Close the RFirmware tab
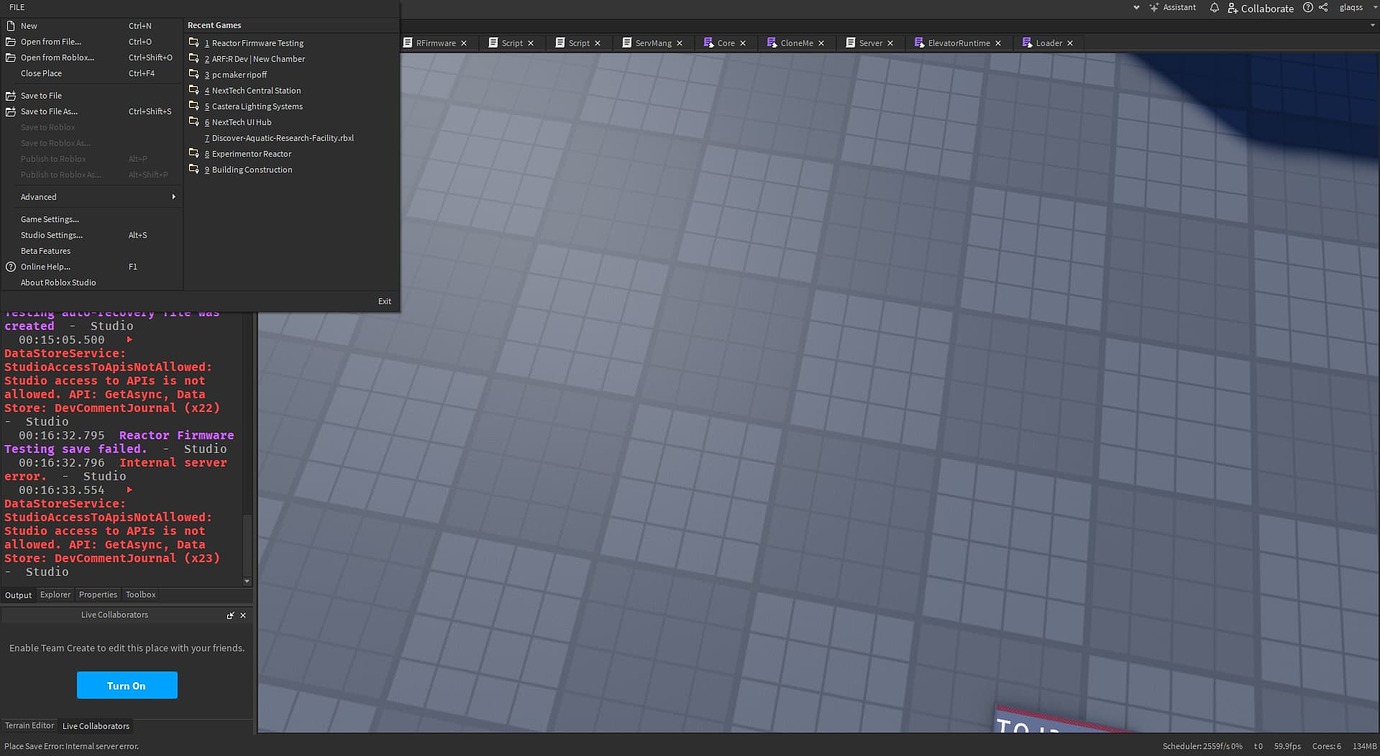This screenshot has width=1380, height=756. coord(464,43)
